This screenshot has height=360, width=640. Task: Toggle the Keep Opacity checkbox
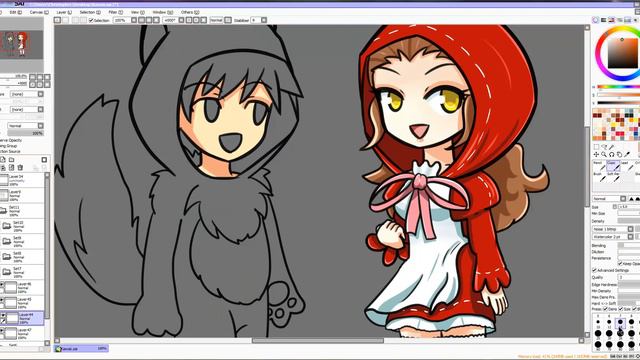(x=620, y=264)
